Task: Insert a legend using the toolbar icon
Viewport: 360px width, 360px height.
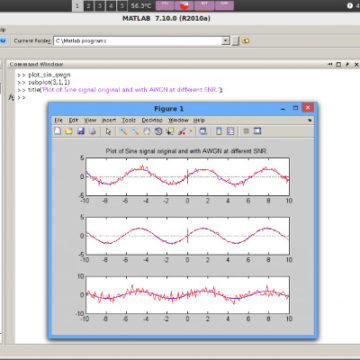Action: click(x=230, y=131)
